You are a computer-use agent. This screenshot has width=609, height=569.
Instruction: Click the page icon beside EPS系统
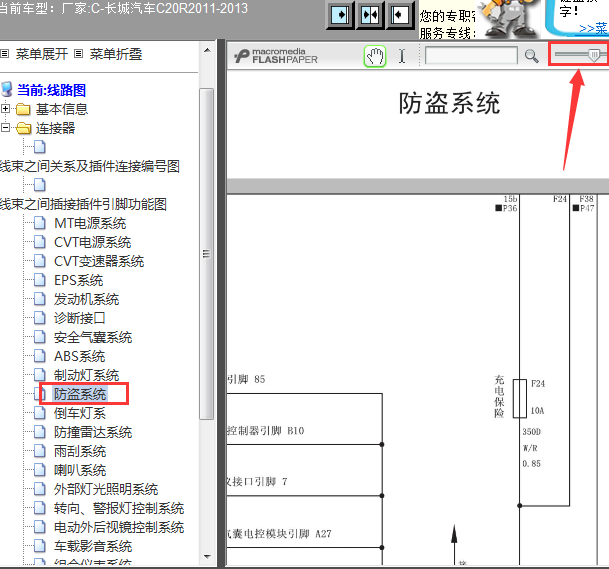[39, 280]
